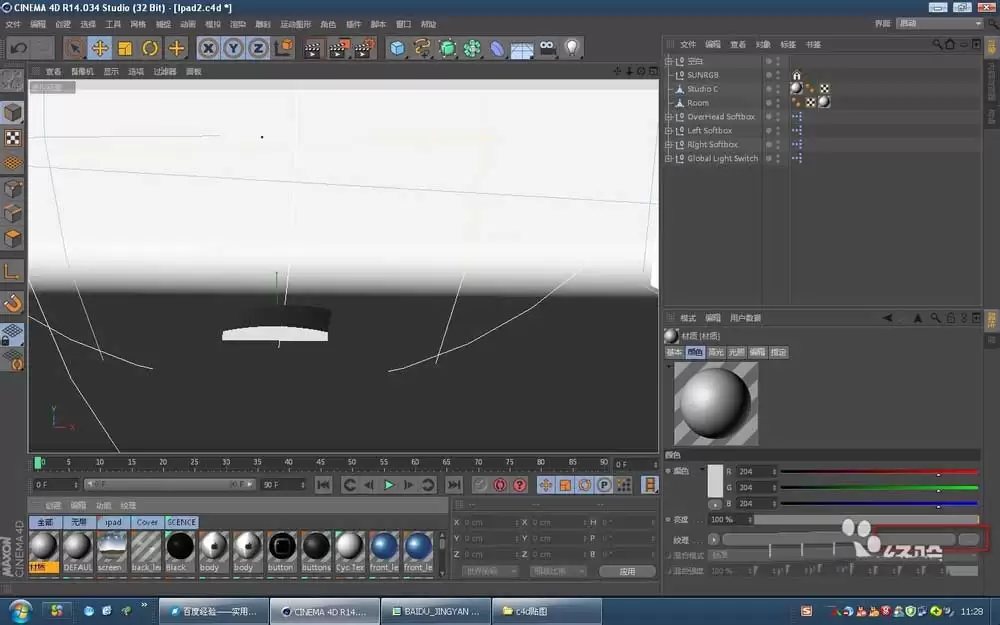Click the Cube primitive icon

pyautogui.click(x=395, y=47)
